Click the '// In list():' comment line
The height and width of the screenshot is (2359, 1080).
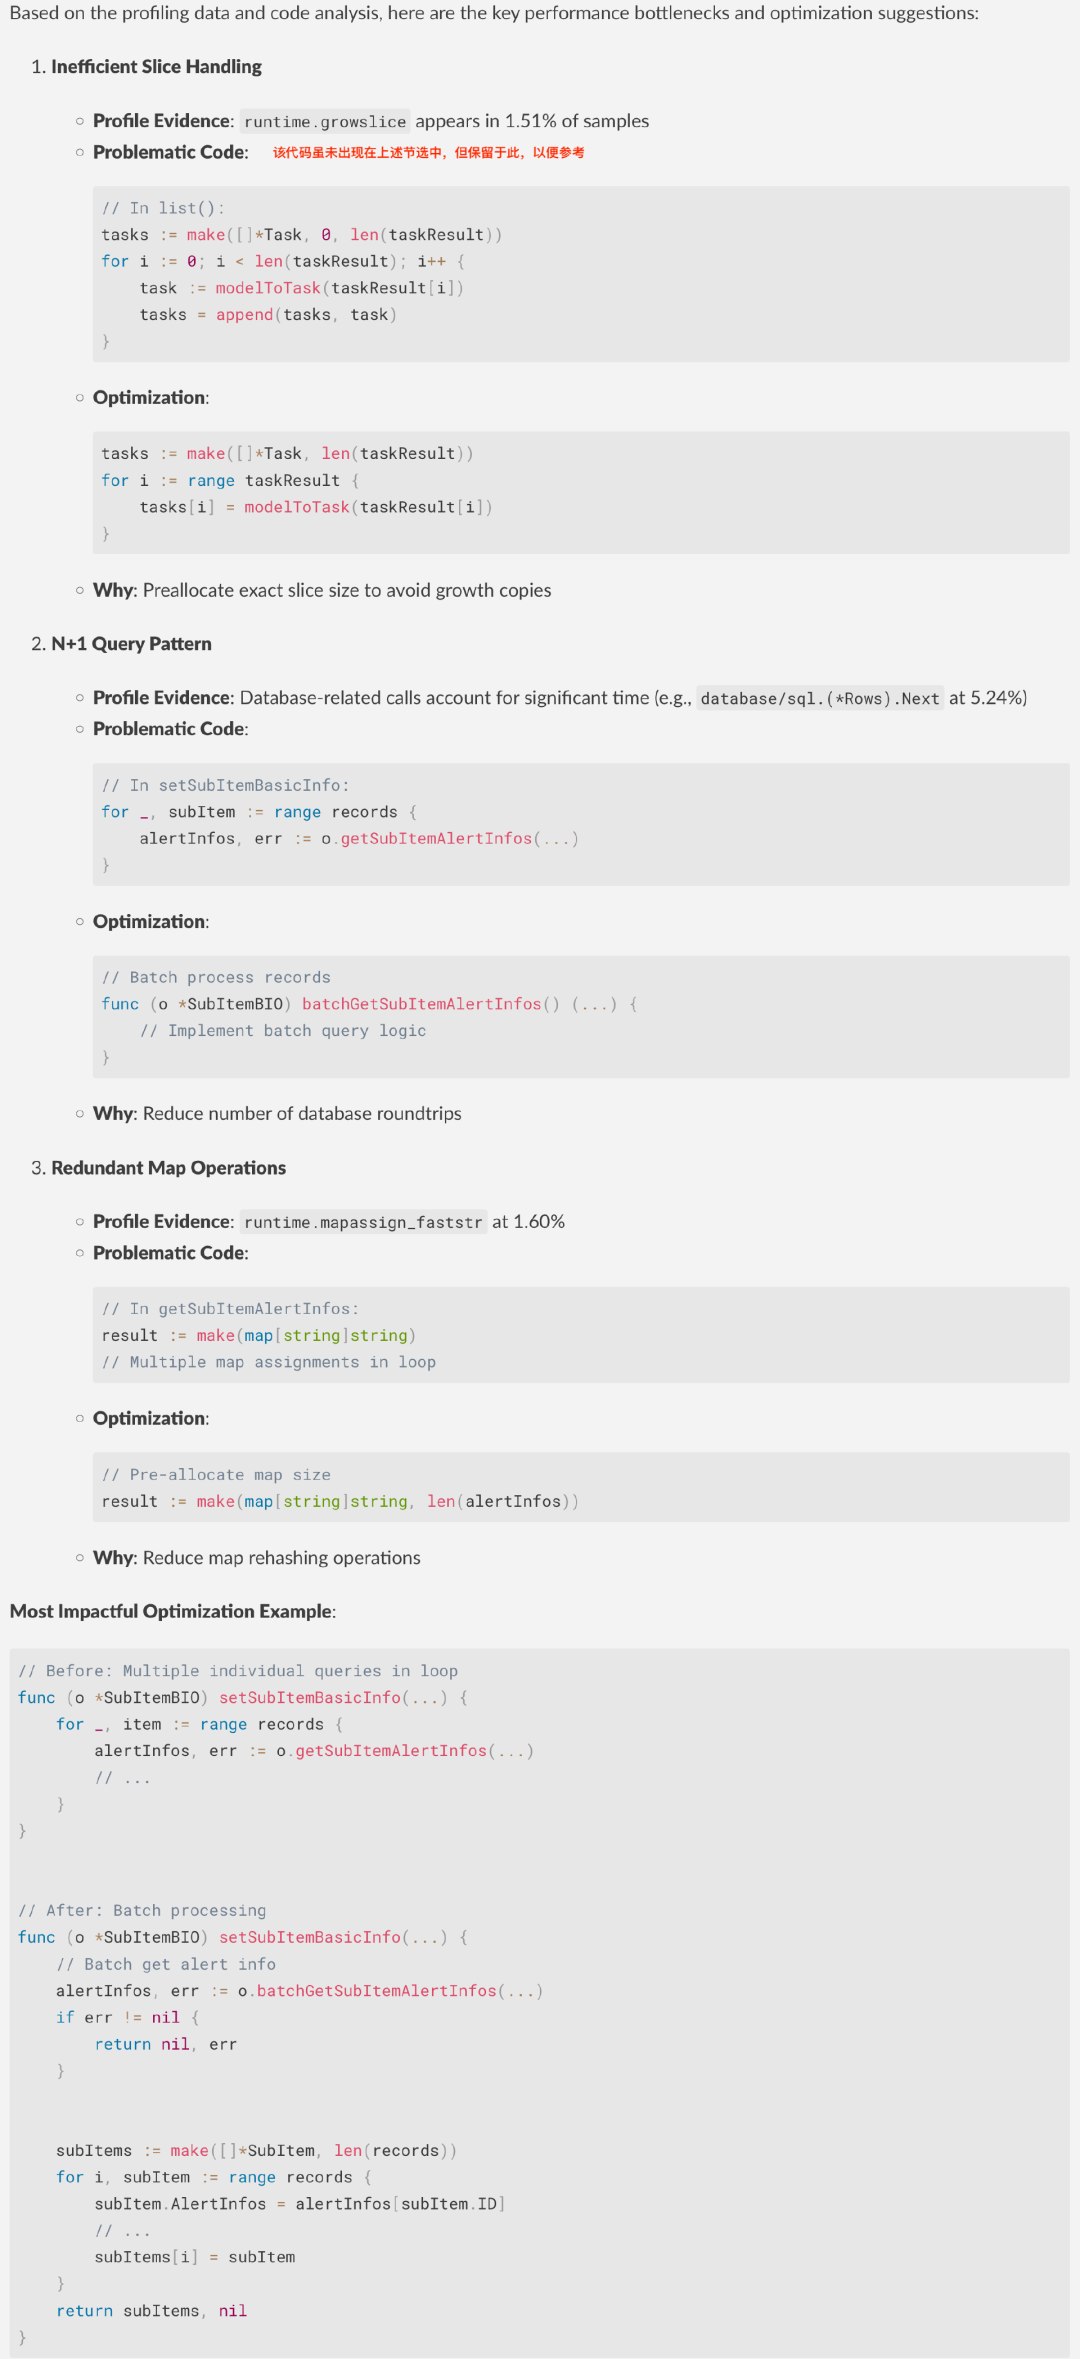point(163,208)
